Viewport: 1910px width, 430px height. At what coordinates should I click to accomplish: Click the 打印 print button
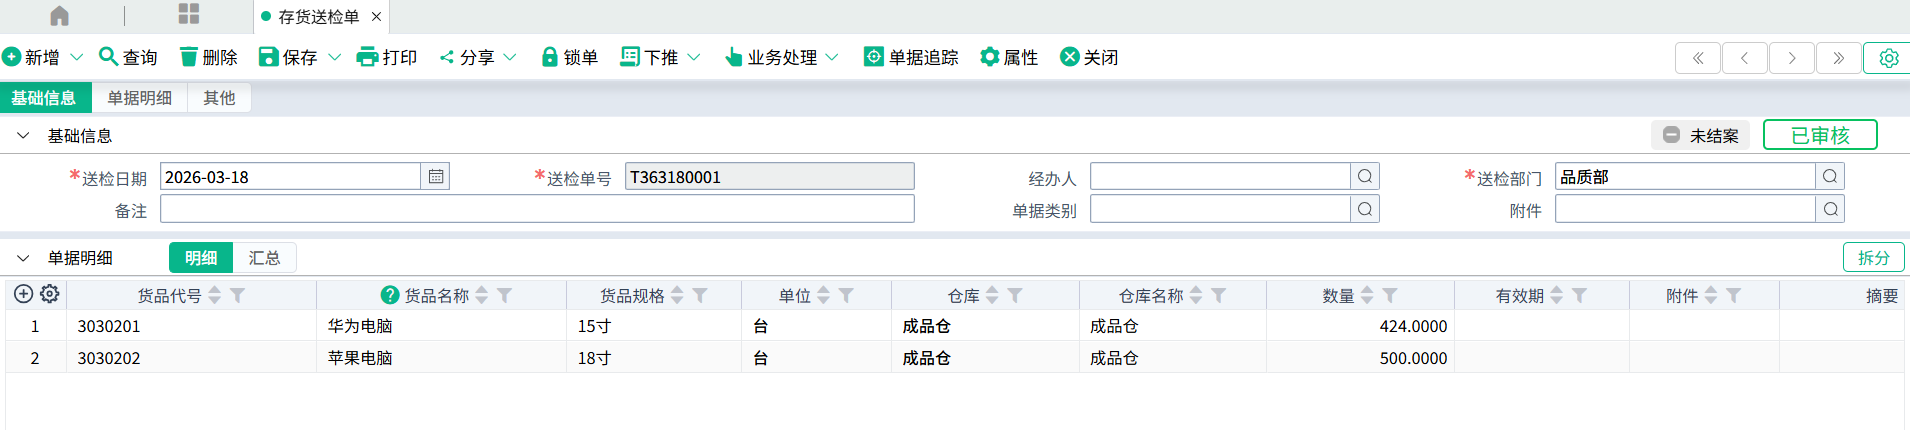387,57
